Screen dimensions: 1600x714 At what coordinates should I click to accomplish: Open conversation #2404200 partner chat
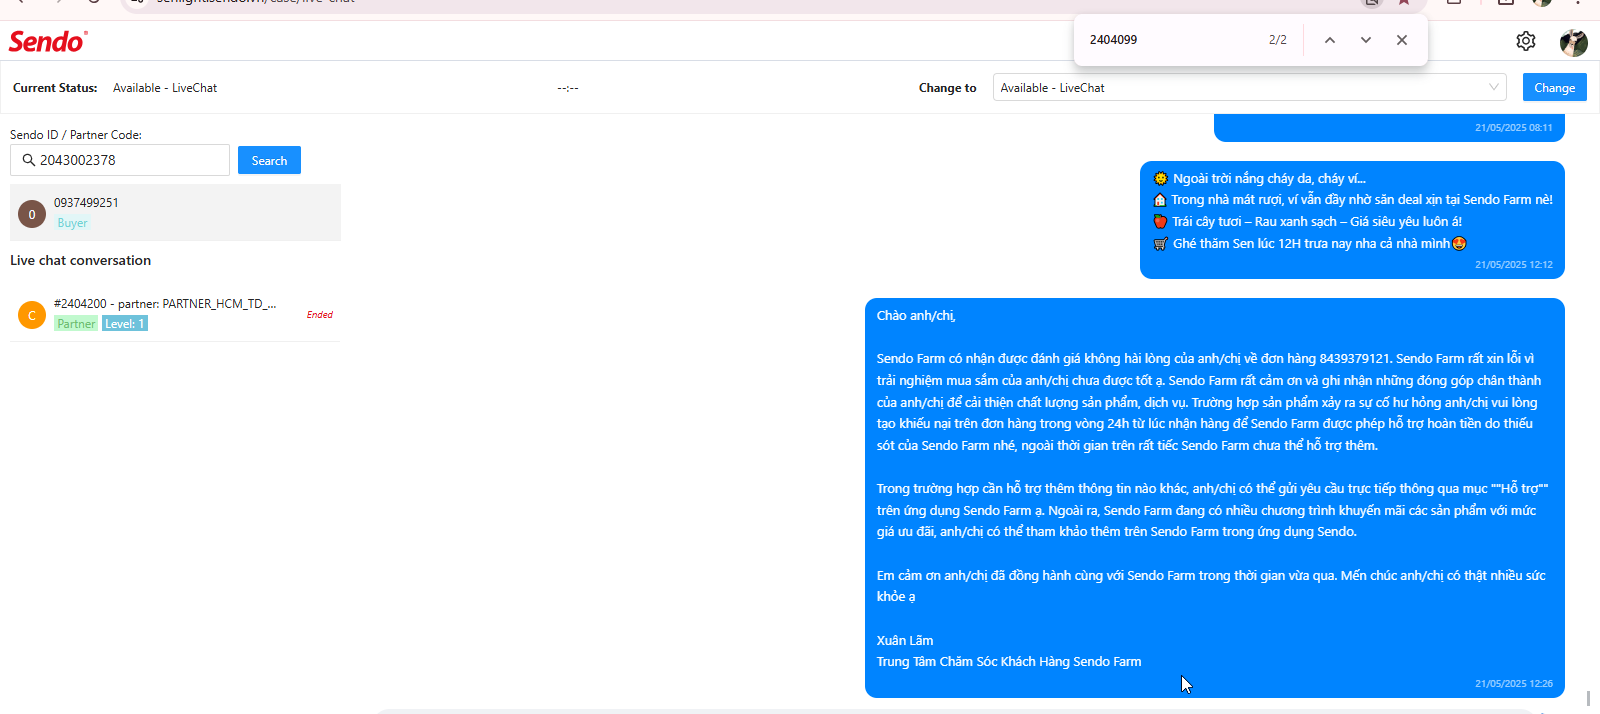[175, 313]
